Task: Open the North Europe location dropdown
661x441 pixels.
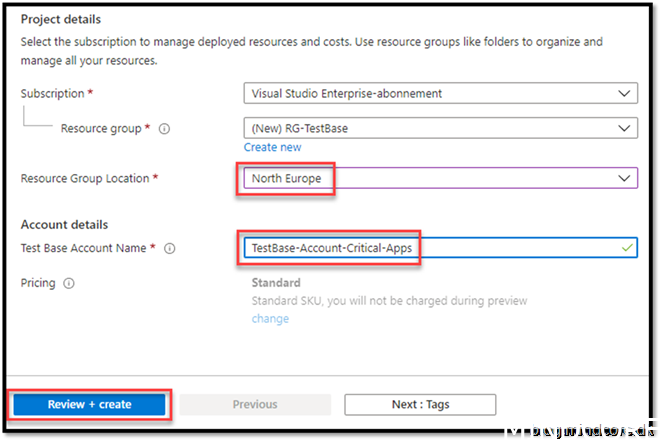Action: [440, 178]
